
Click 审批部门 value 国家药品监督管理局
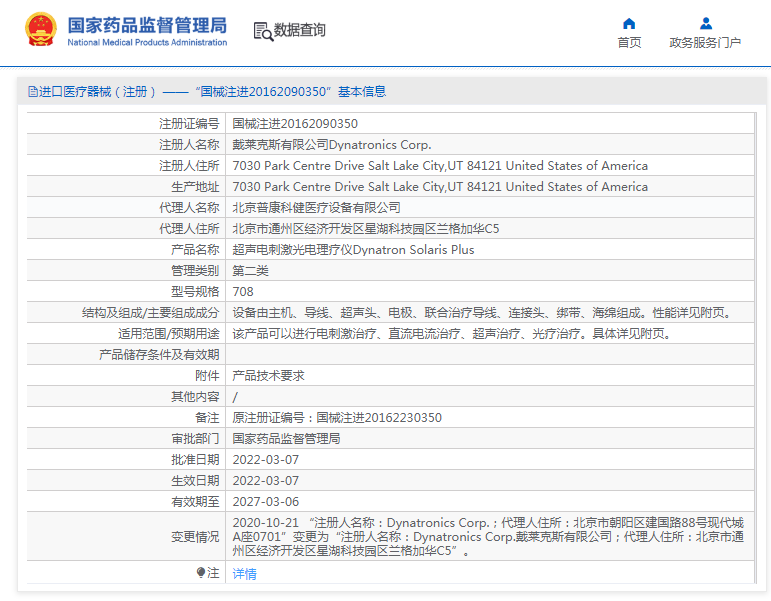click(x=286, y=439)
